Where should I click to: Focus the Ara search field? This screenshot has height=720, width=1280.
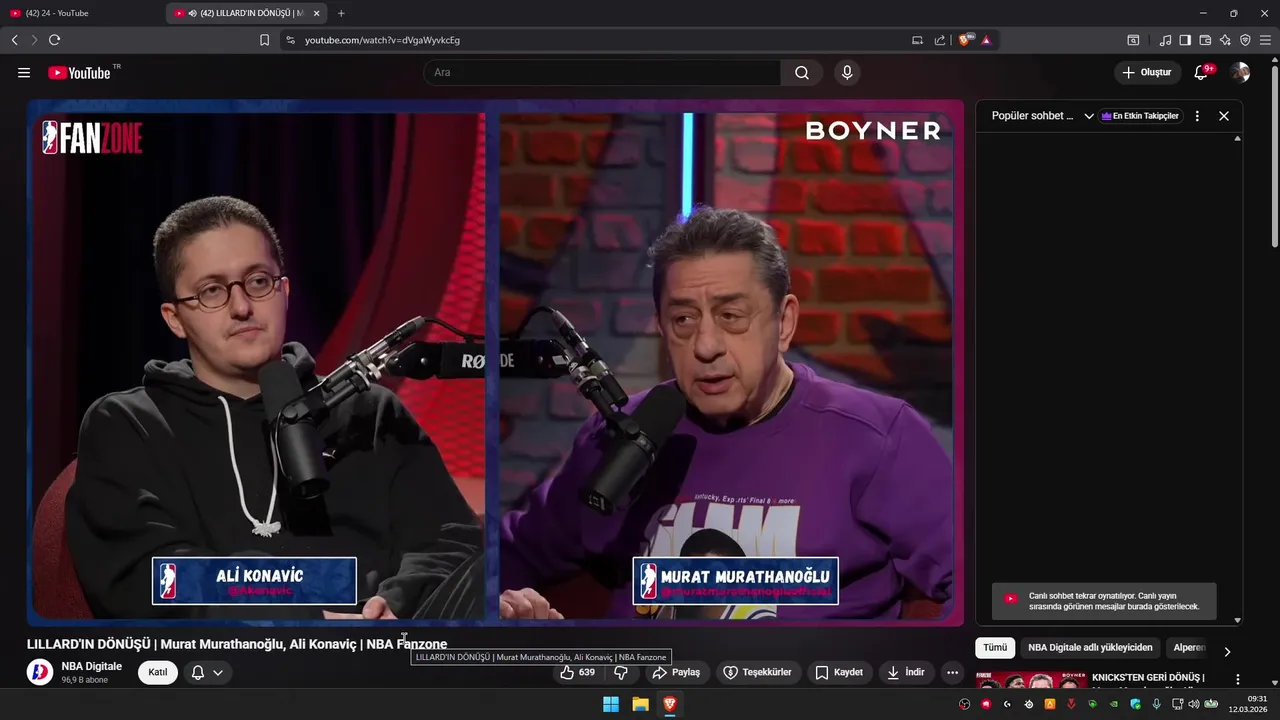pos(602,73)
